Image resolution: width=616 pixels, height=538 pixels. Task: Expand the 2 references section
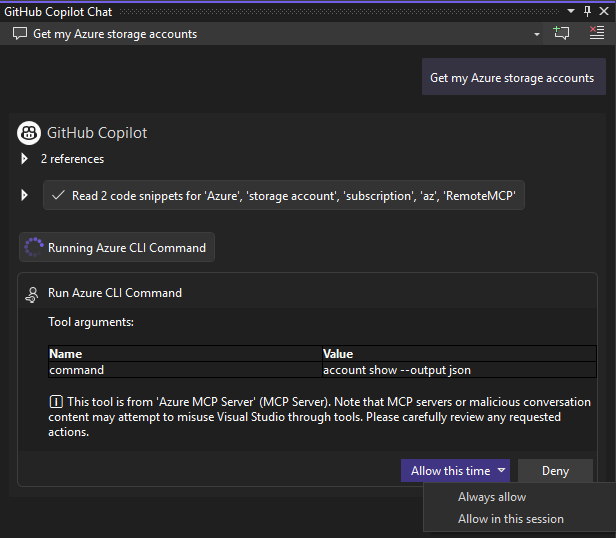click(25, 159)
